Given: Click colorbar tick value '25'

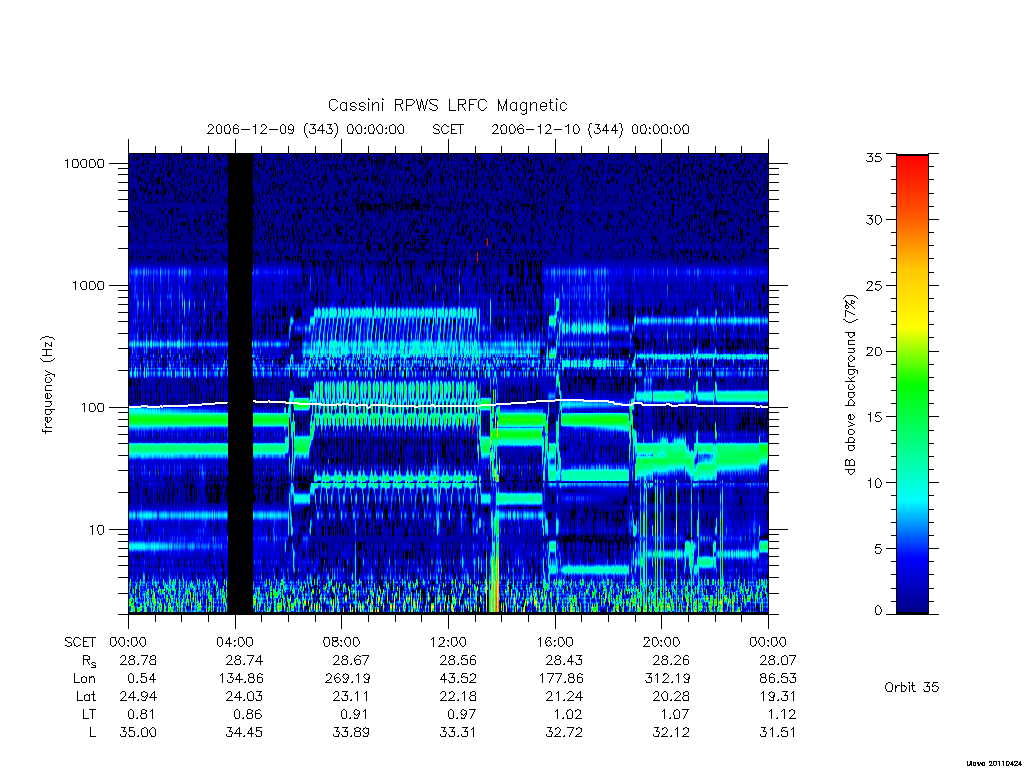Looking at the screenshot, I should (874, 285).
